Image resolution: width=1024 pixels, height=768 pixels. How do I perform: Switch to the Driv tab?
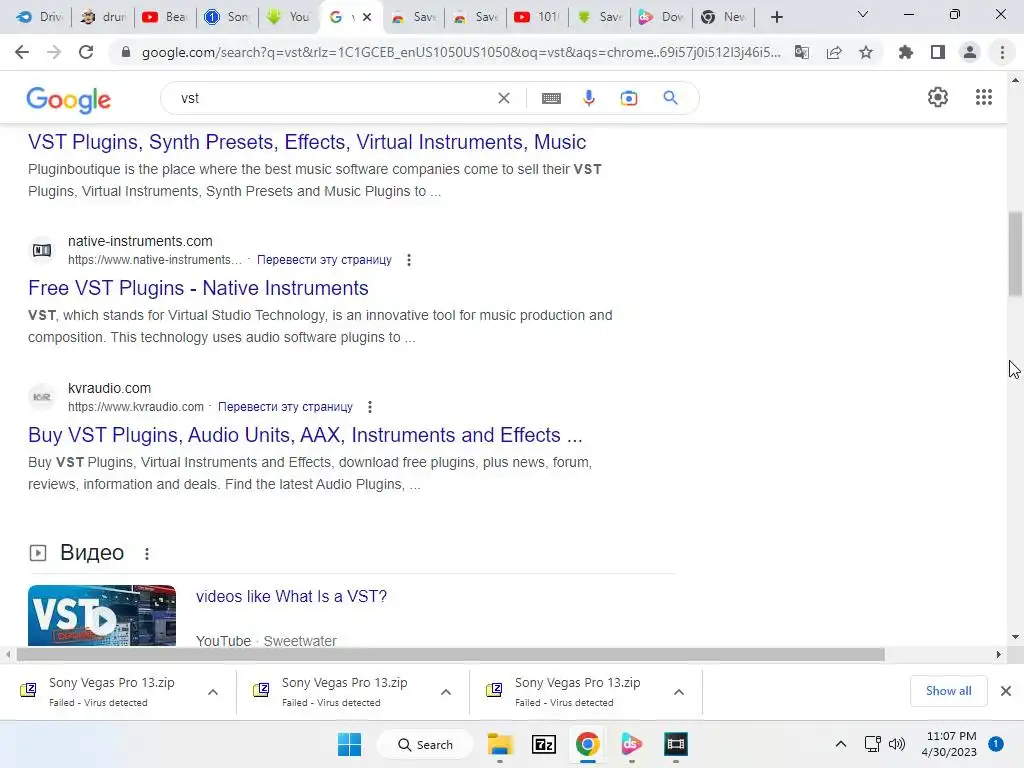(40, 17)
